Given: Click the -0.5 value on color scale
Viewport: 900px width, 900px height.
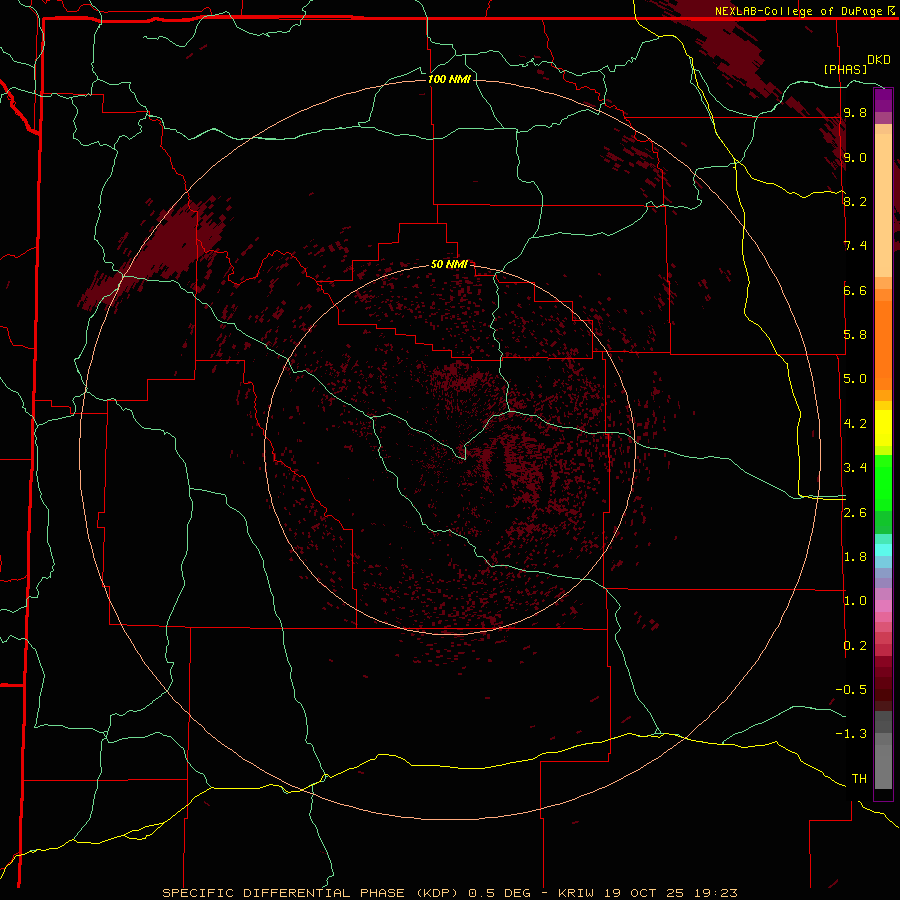Looking at the screenshot, I should (x=851, y=690).
